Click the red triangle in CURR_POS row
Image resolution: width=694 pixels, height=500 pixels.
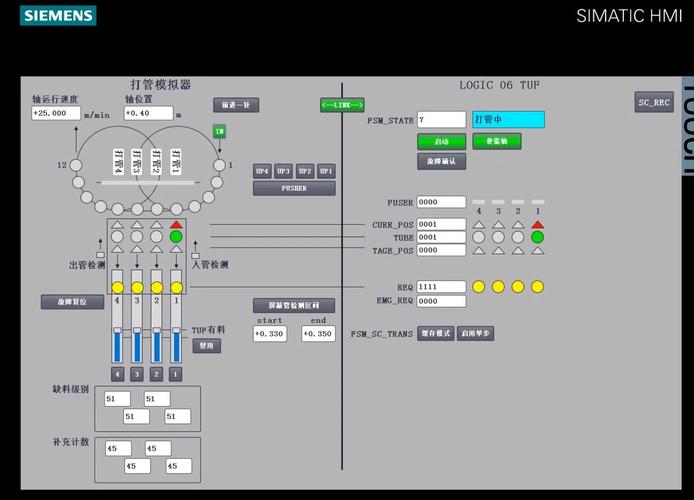click(537, 224)
